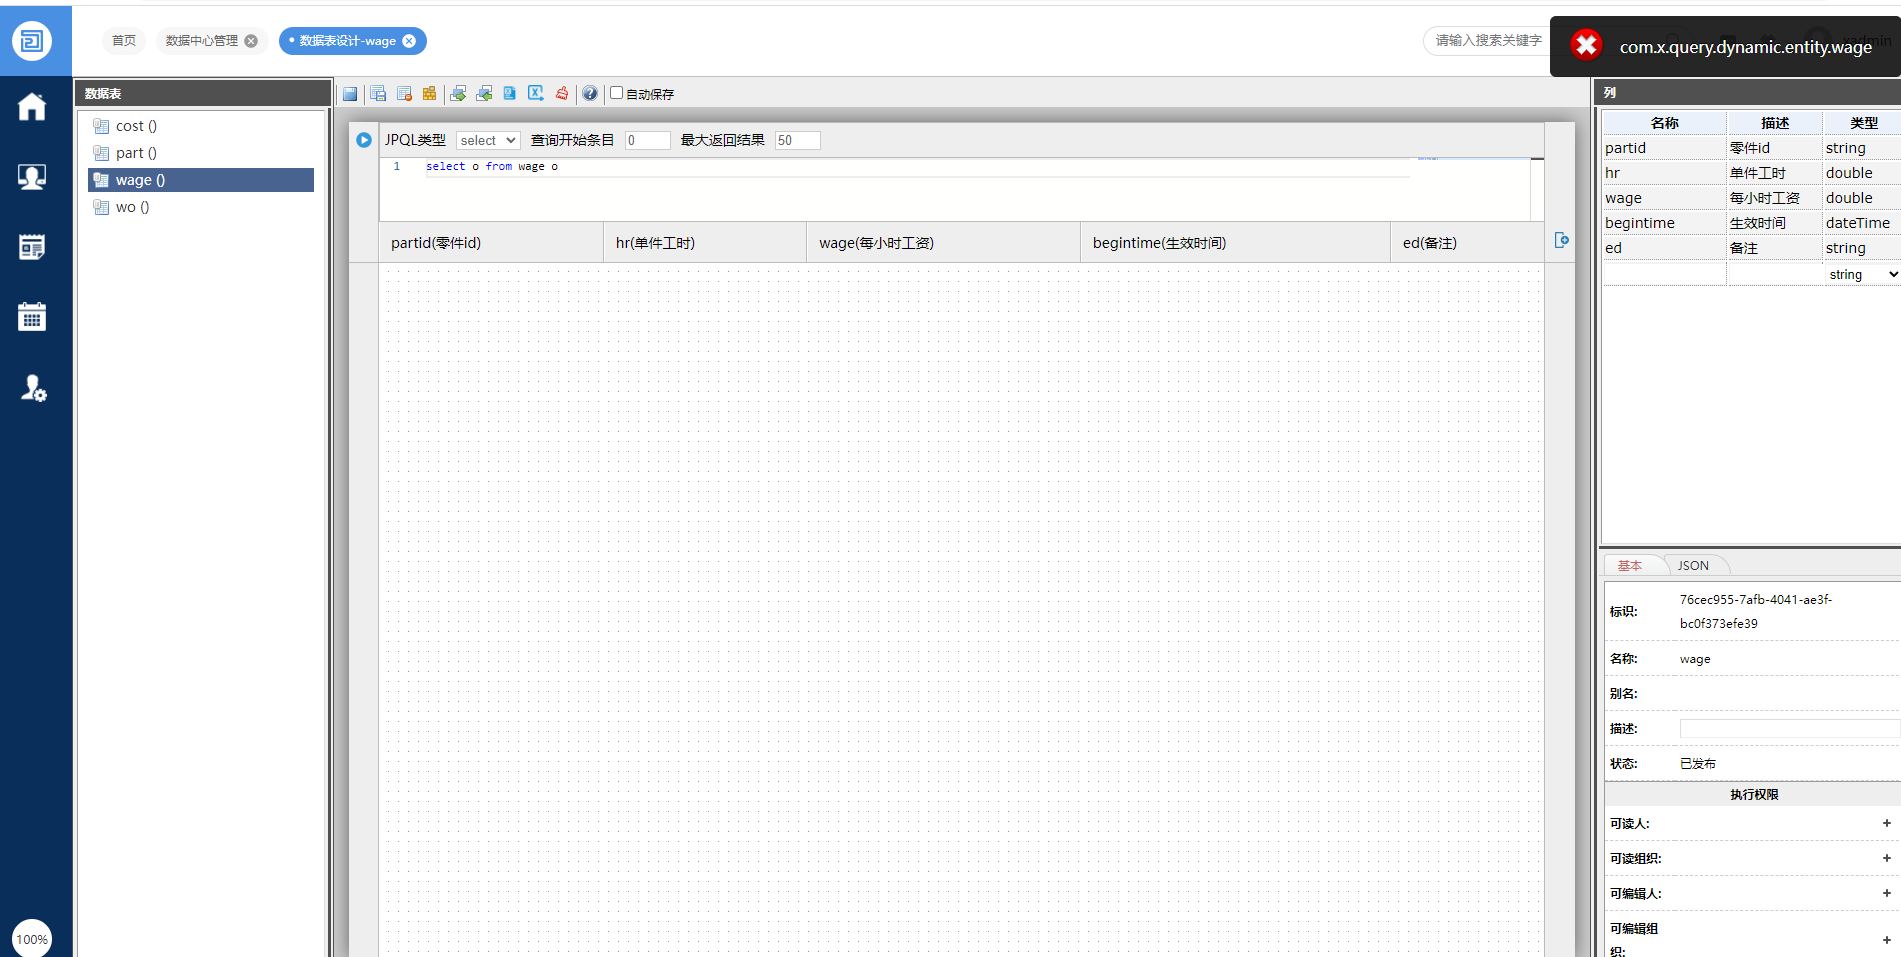Viewport: 1901px width, 957px height.
Task: Go to the home icon in sidebar
Action: tap(32, 107)
